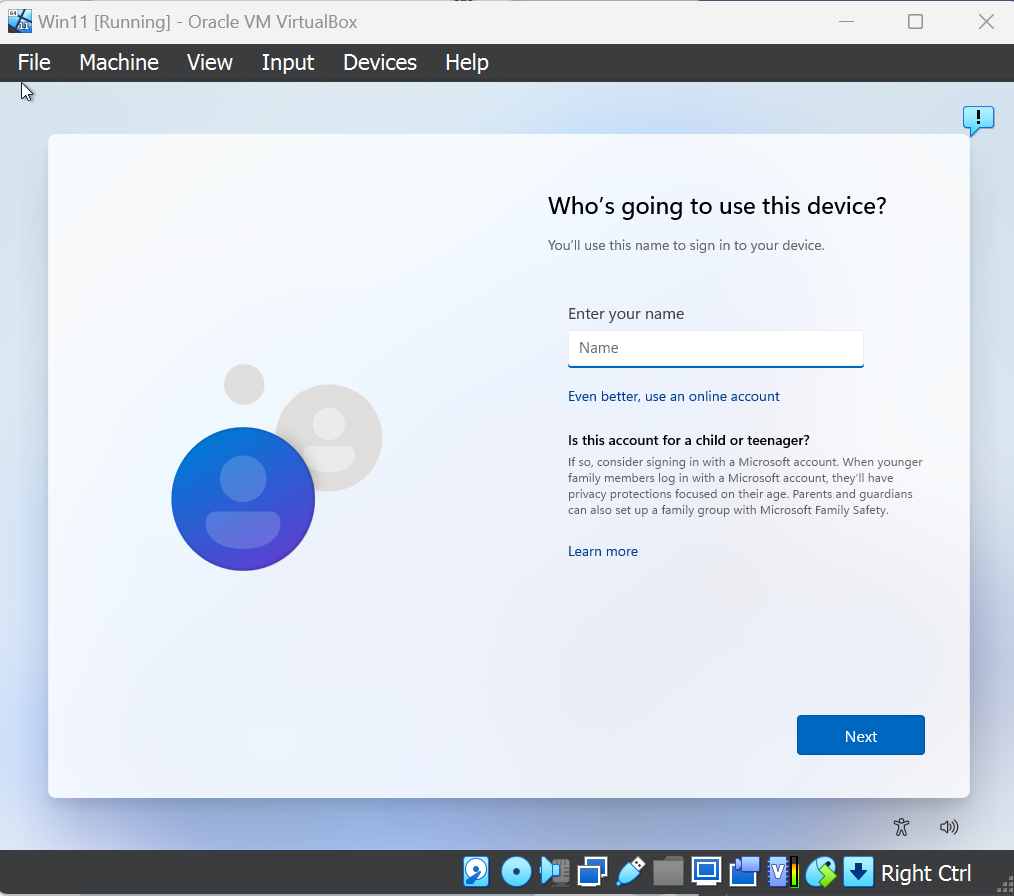
Task: Open the View menu
Action: [209, 62]
